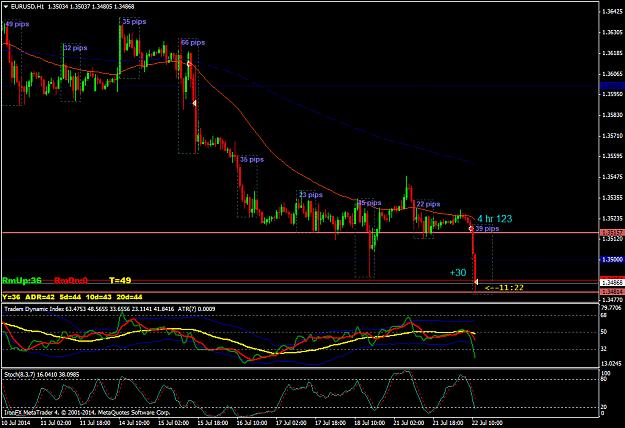Viewport: 625px width, 428px height.
Task: Click the '17 Jul 02:00' time label
Action: click(x=291, y=423)
